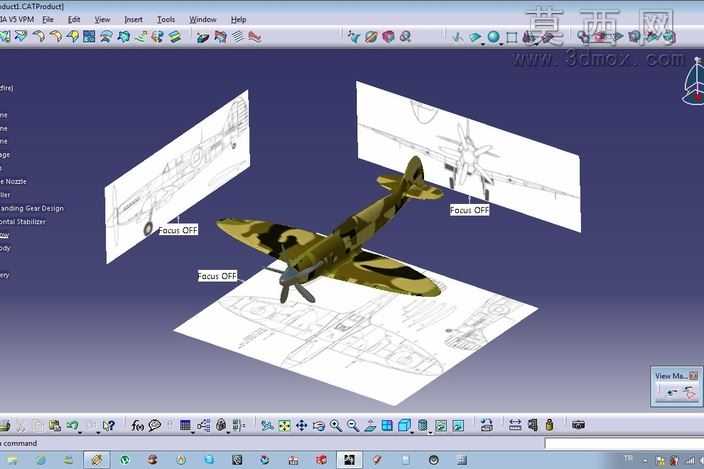The width and height of the screenshot is (704, 469).
Task: Open dropdown arrow beside Isometric View icon
Action: (412, 432)
